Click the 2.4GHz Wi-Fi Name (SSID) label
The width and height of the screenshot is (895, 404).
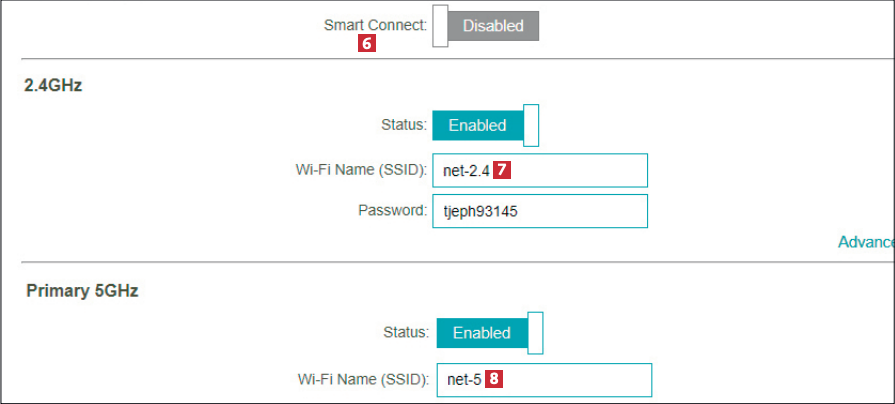362,170
